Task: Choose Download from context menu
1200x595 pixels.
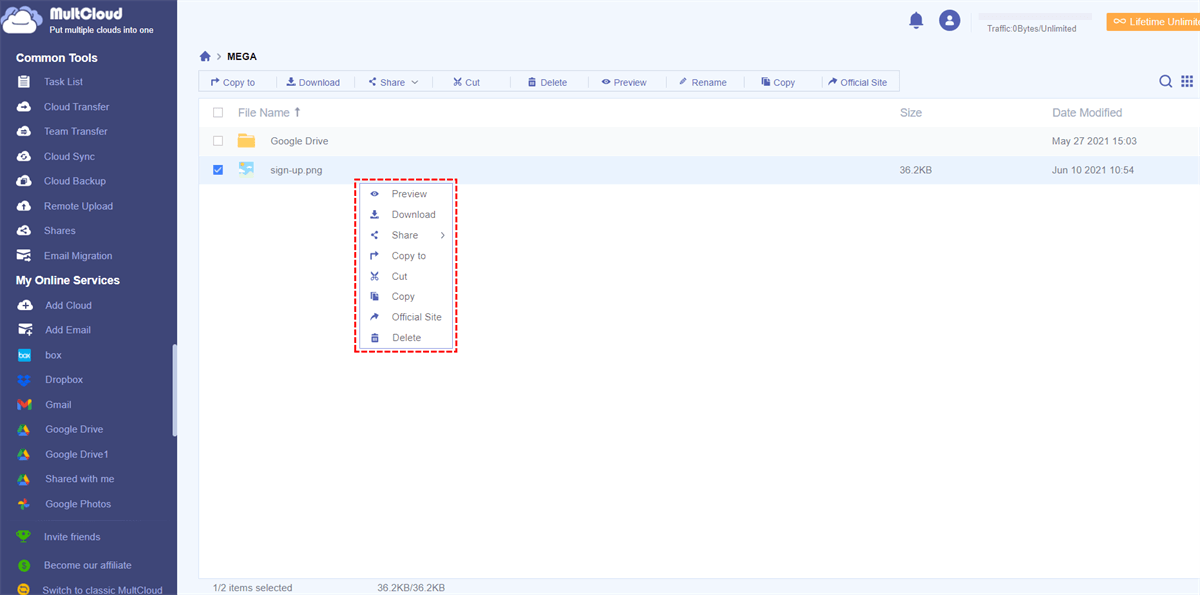Action: [x=407, y=215]
